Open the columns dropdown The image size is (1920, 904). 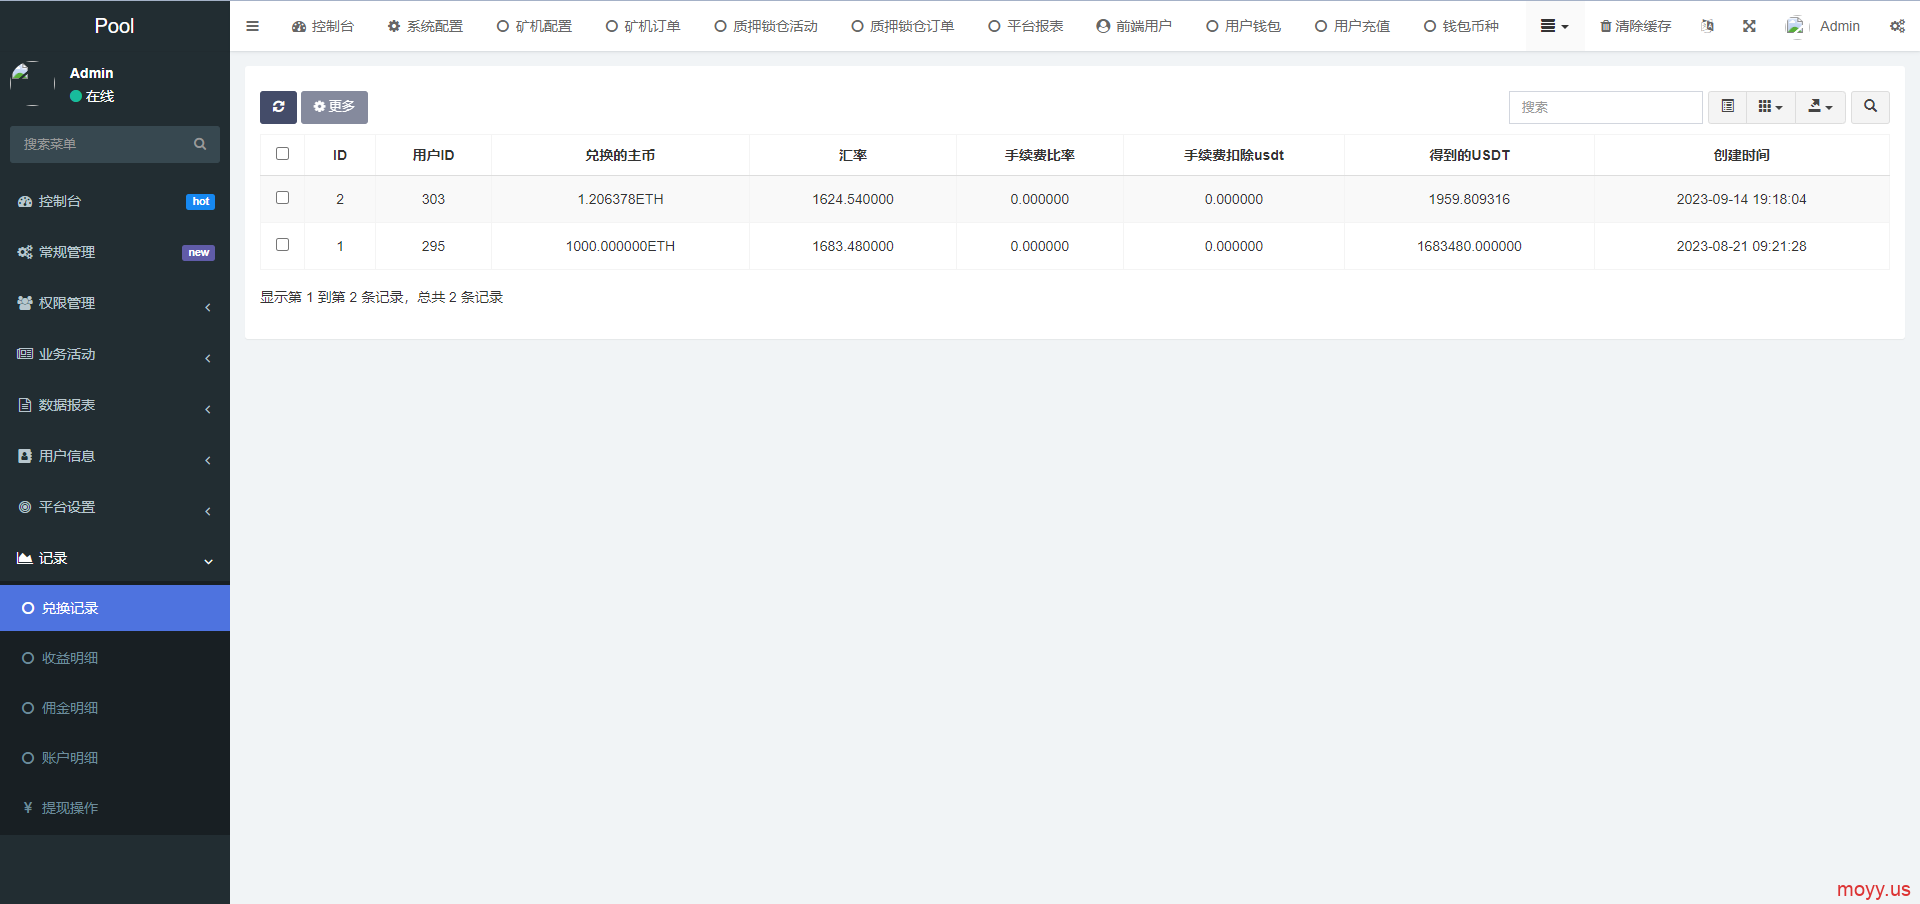click(1770, 106)
